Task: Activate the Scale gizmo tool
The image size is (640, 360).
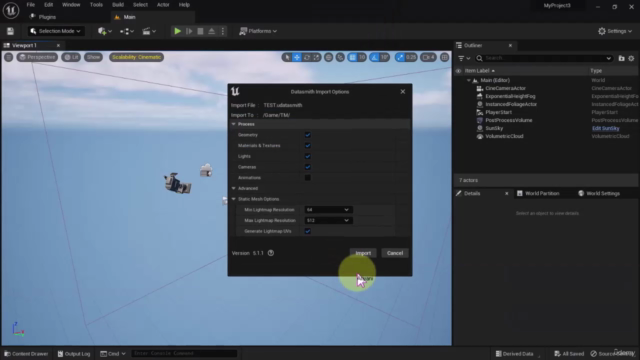Action: coord(316,58)
